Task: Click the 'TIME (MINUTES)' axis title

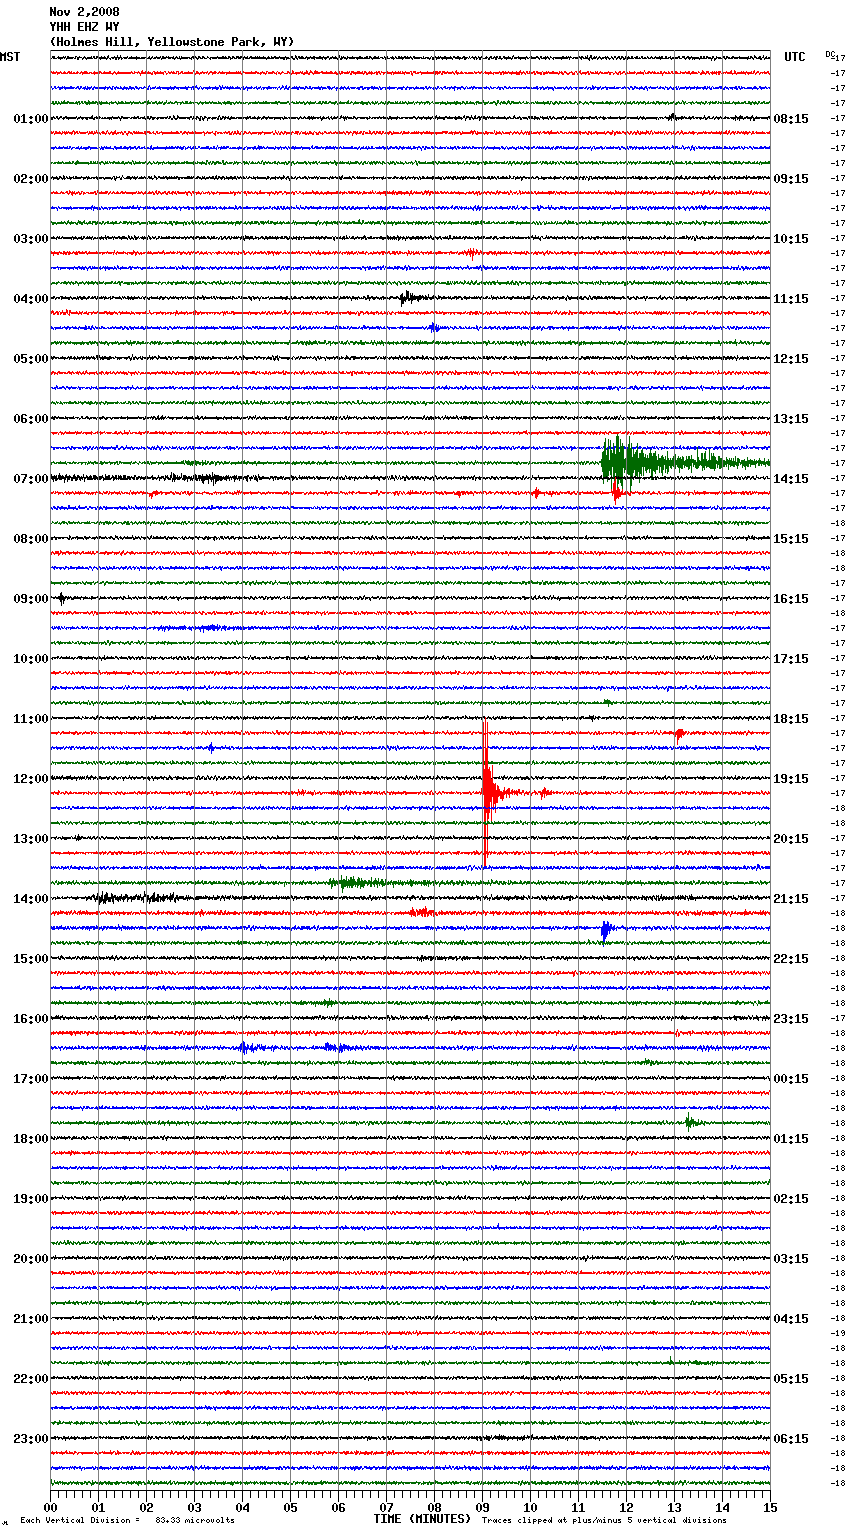Action: [x=422, y=1519]
